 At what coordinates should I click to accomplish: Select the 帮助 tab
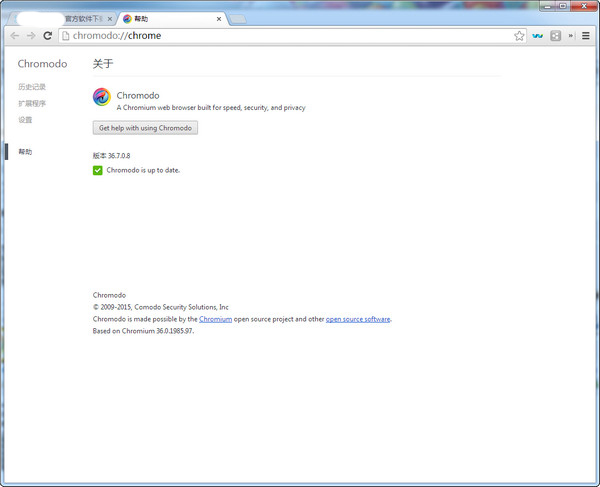pos(172,19)
